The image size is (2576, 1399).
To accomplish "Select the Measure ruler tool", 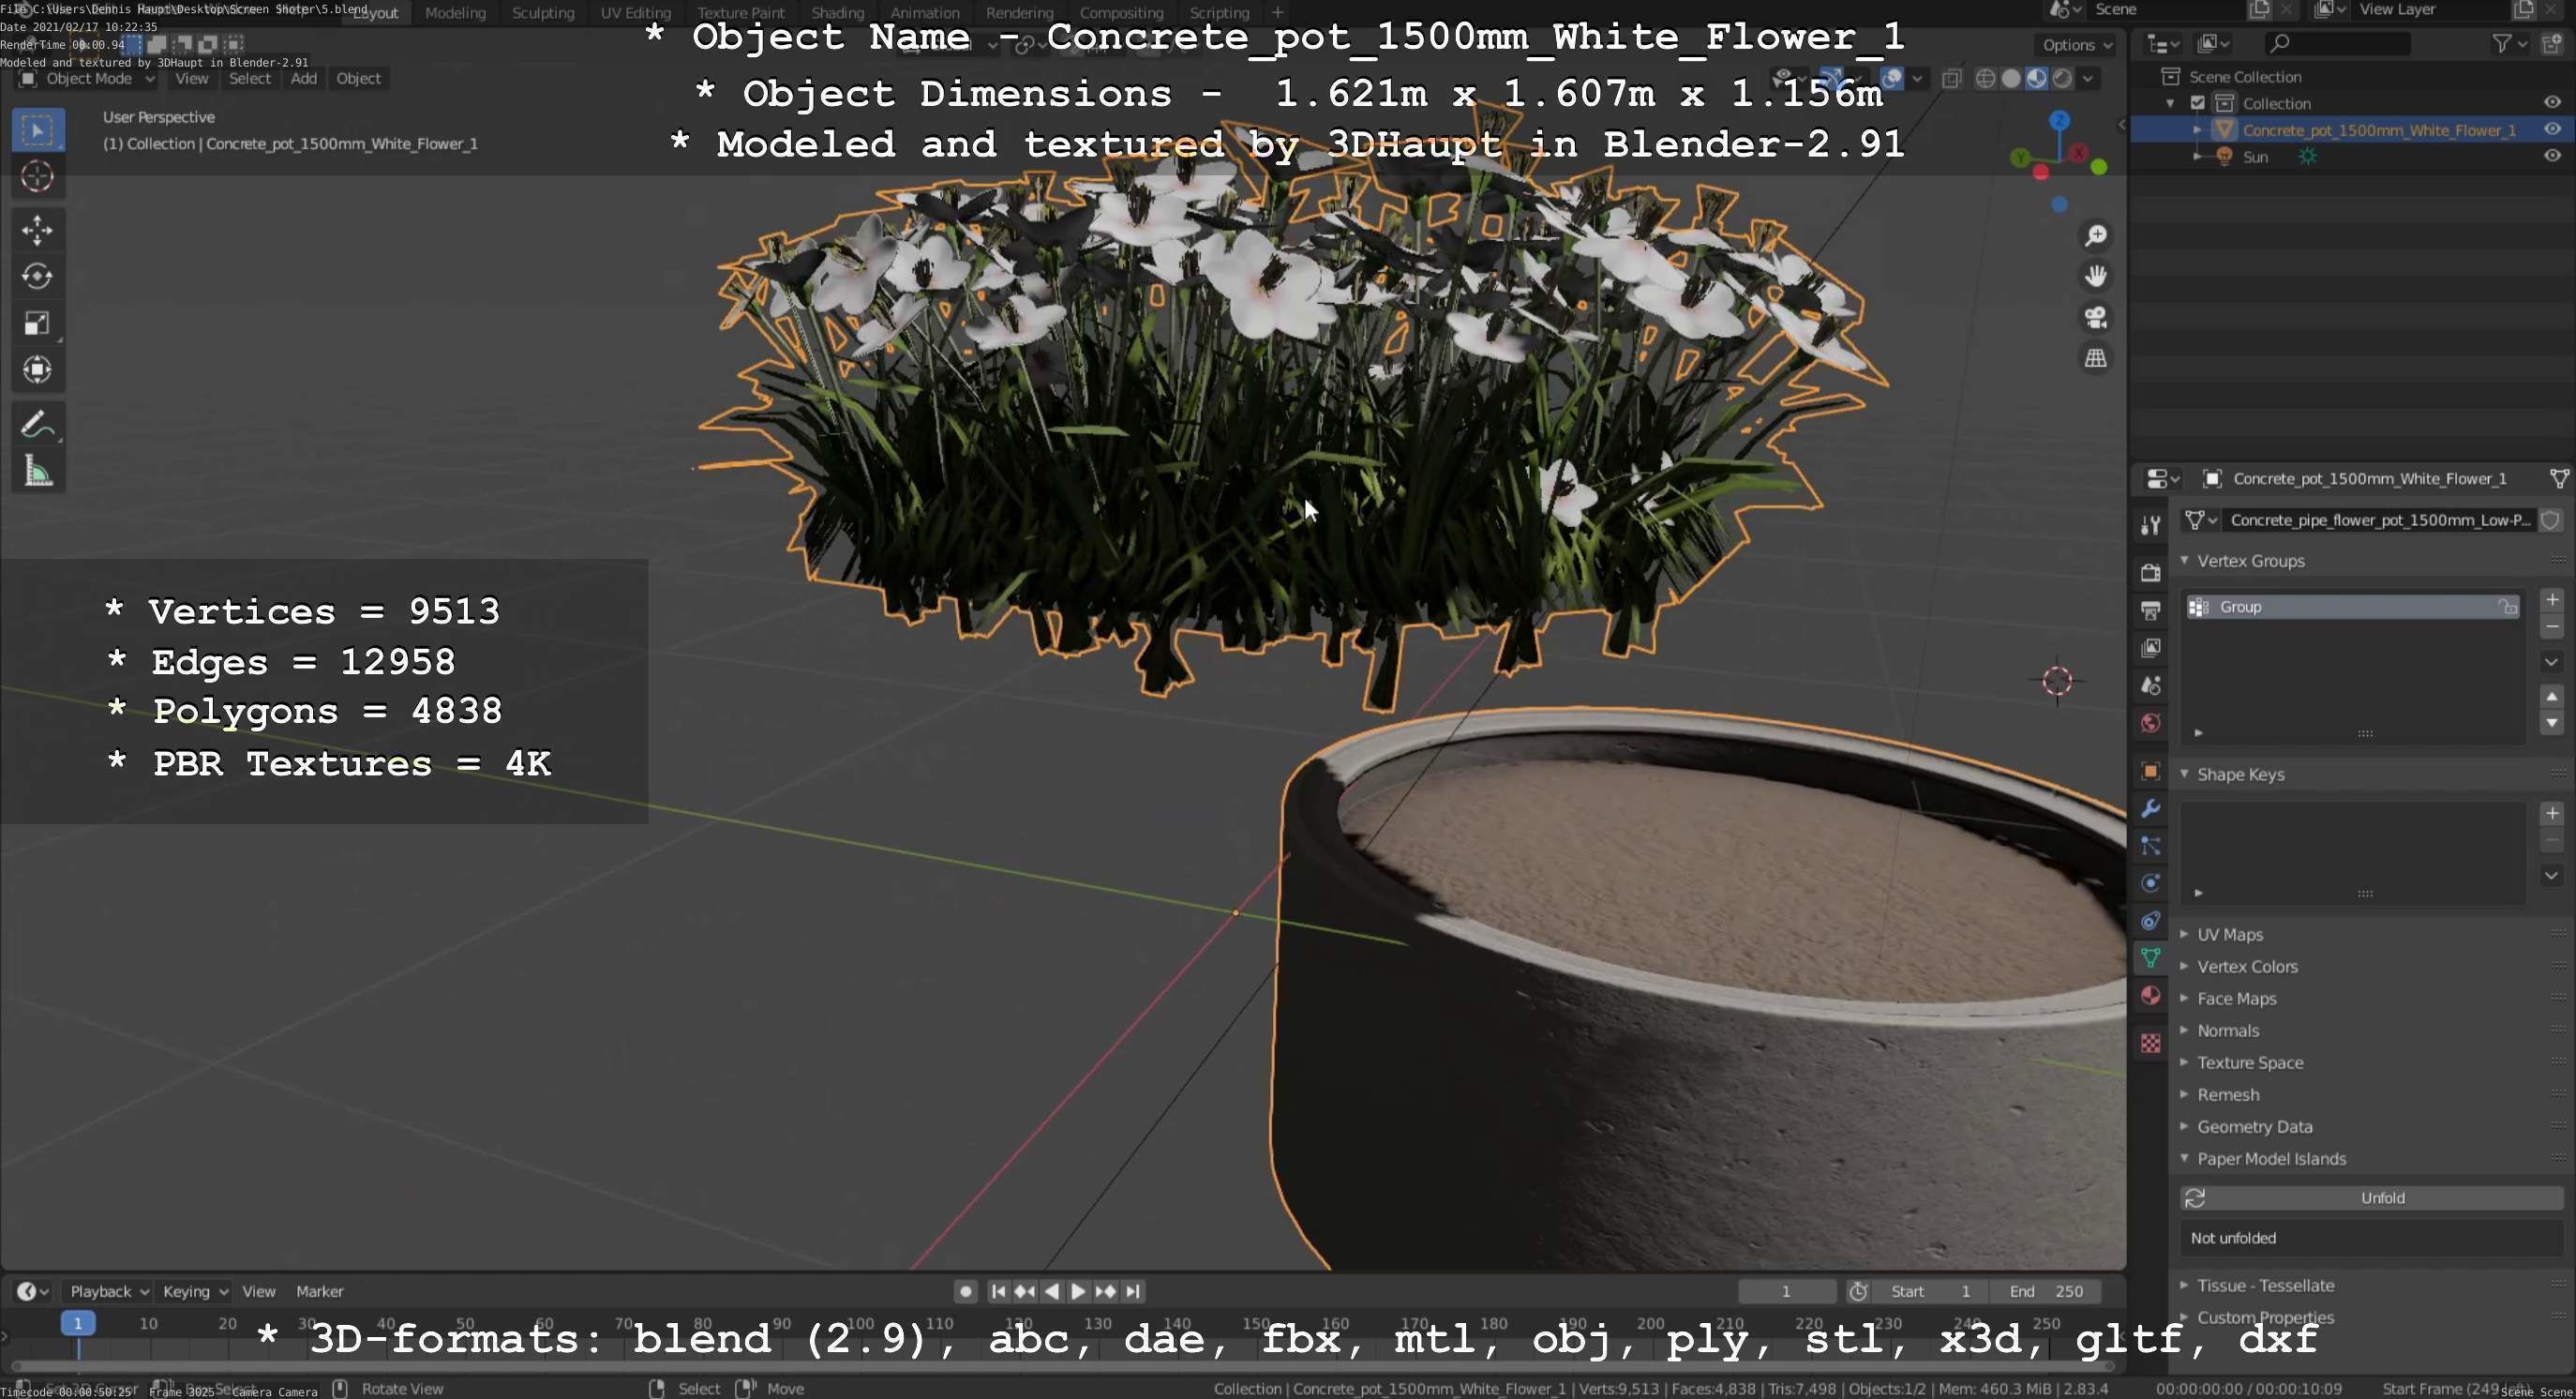I will click(38, 471).
